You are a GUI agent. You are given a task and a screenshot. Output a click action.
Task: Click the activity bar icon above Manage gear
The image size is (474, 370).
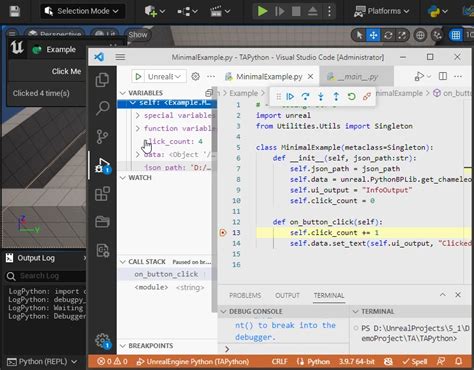click(x=102, y=251)
